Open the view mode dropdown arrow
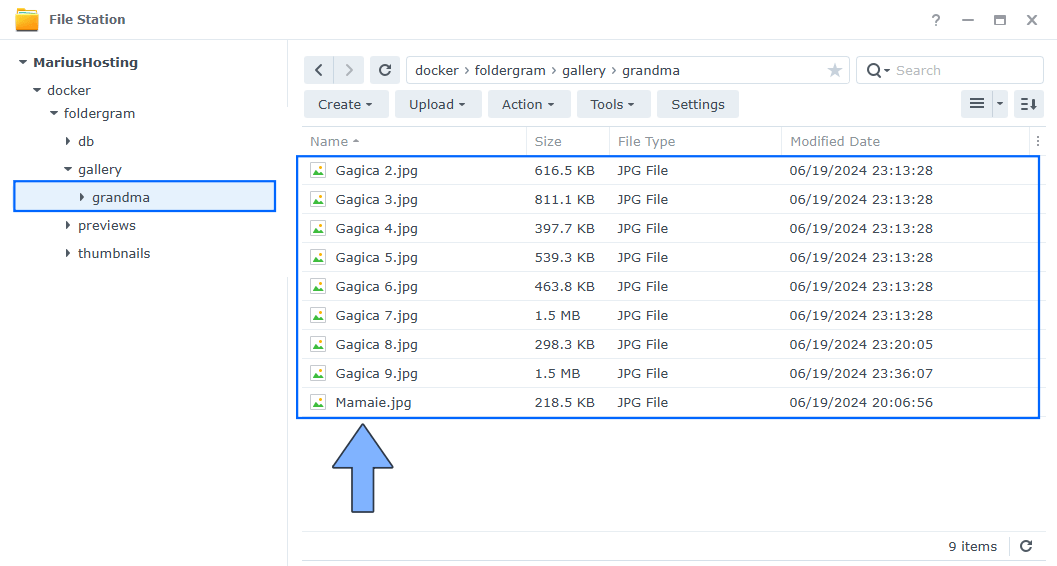Image resolution: width=1057 pixels, height=566 pixels. 1000,104
